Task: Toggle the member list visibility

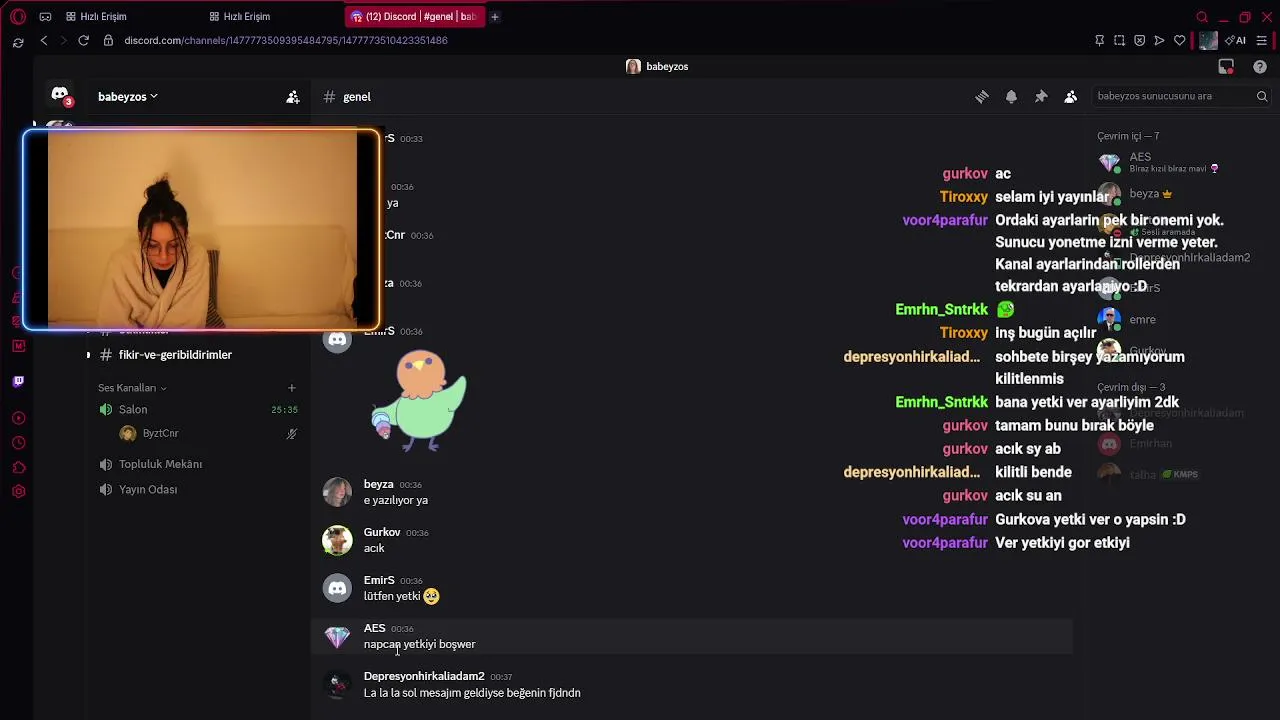Action: click(x=1071, y=97)
